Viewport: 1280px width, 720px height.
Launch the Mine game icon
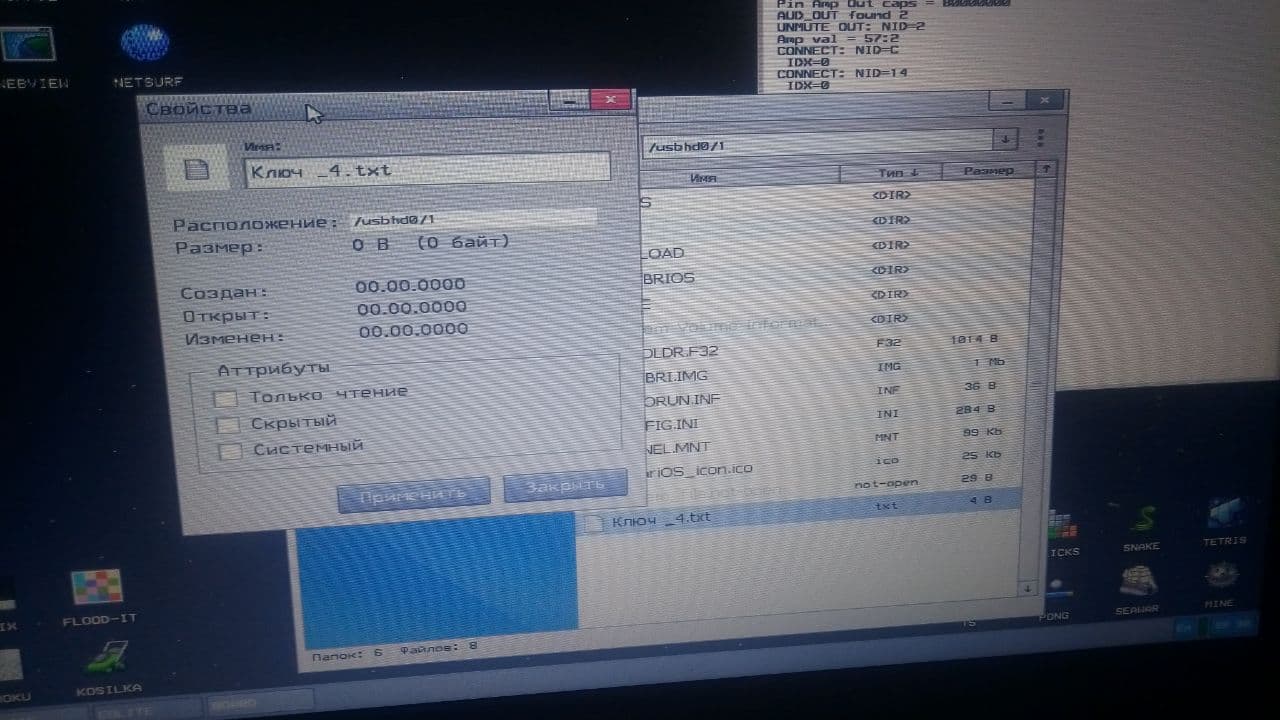(1220, 575)
